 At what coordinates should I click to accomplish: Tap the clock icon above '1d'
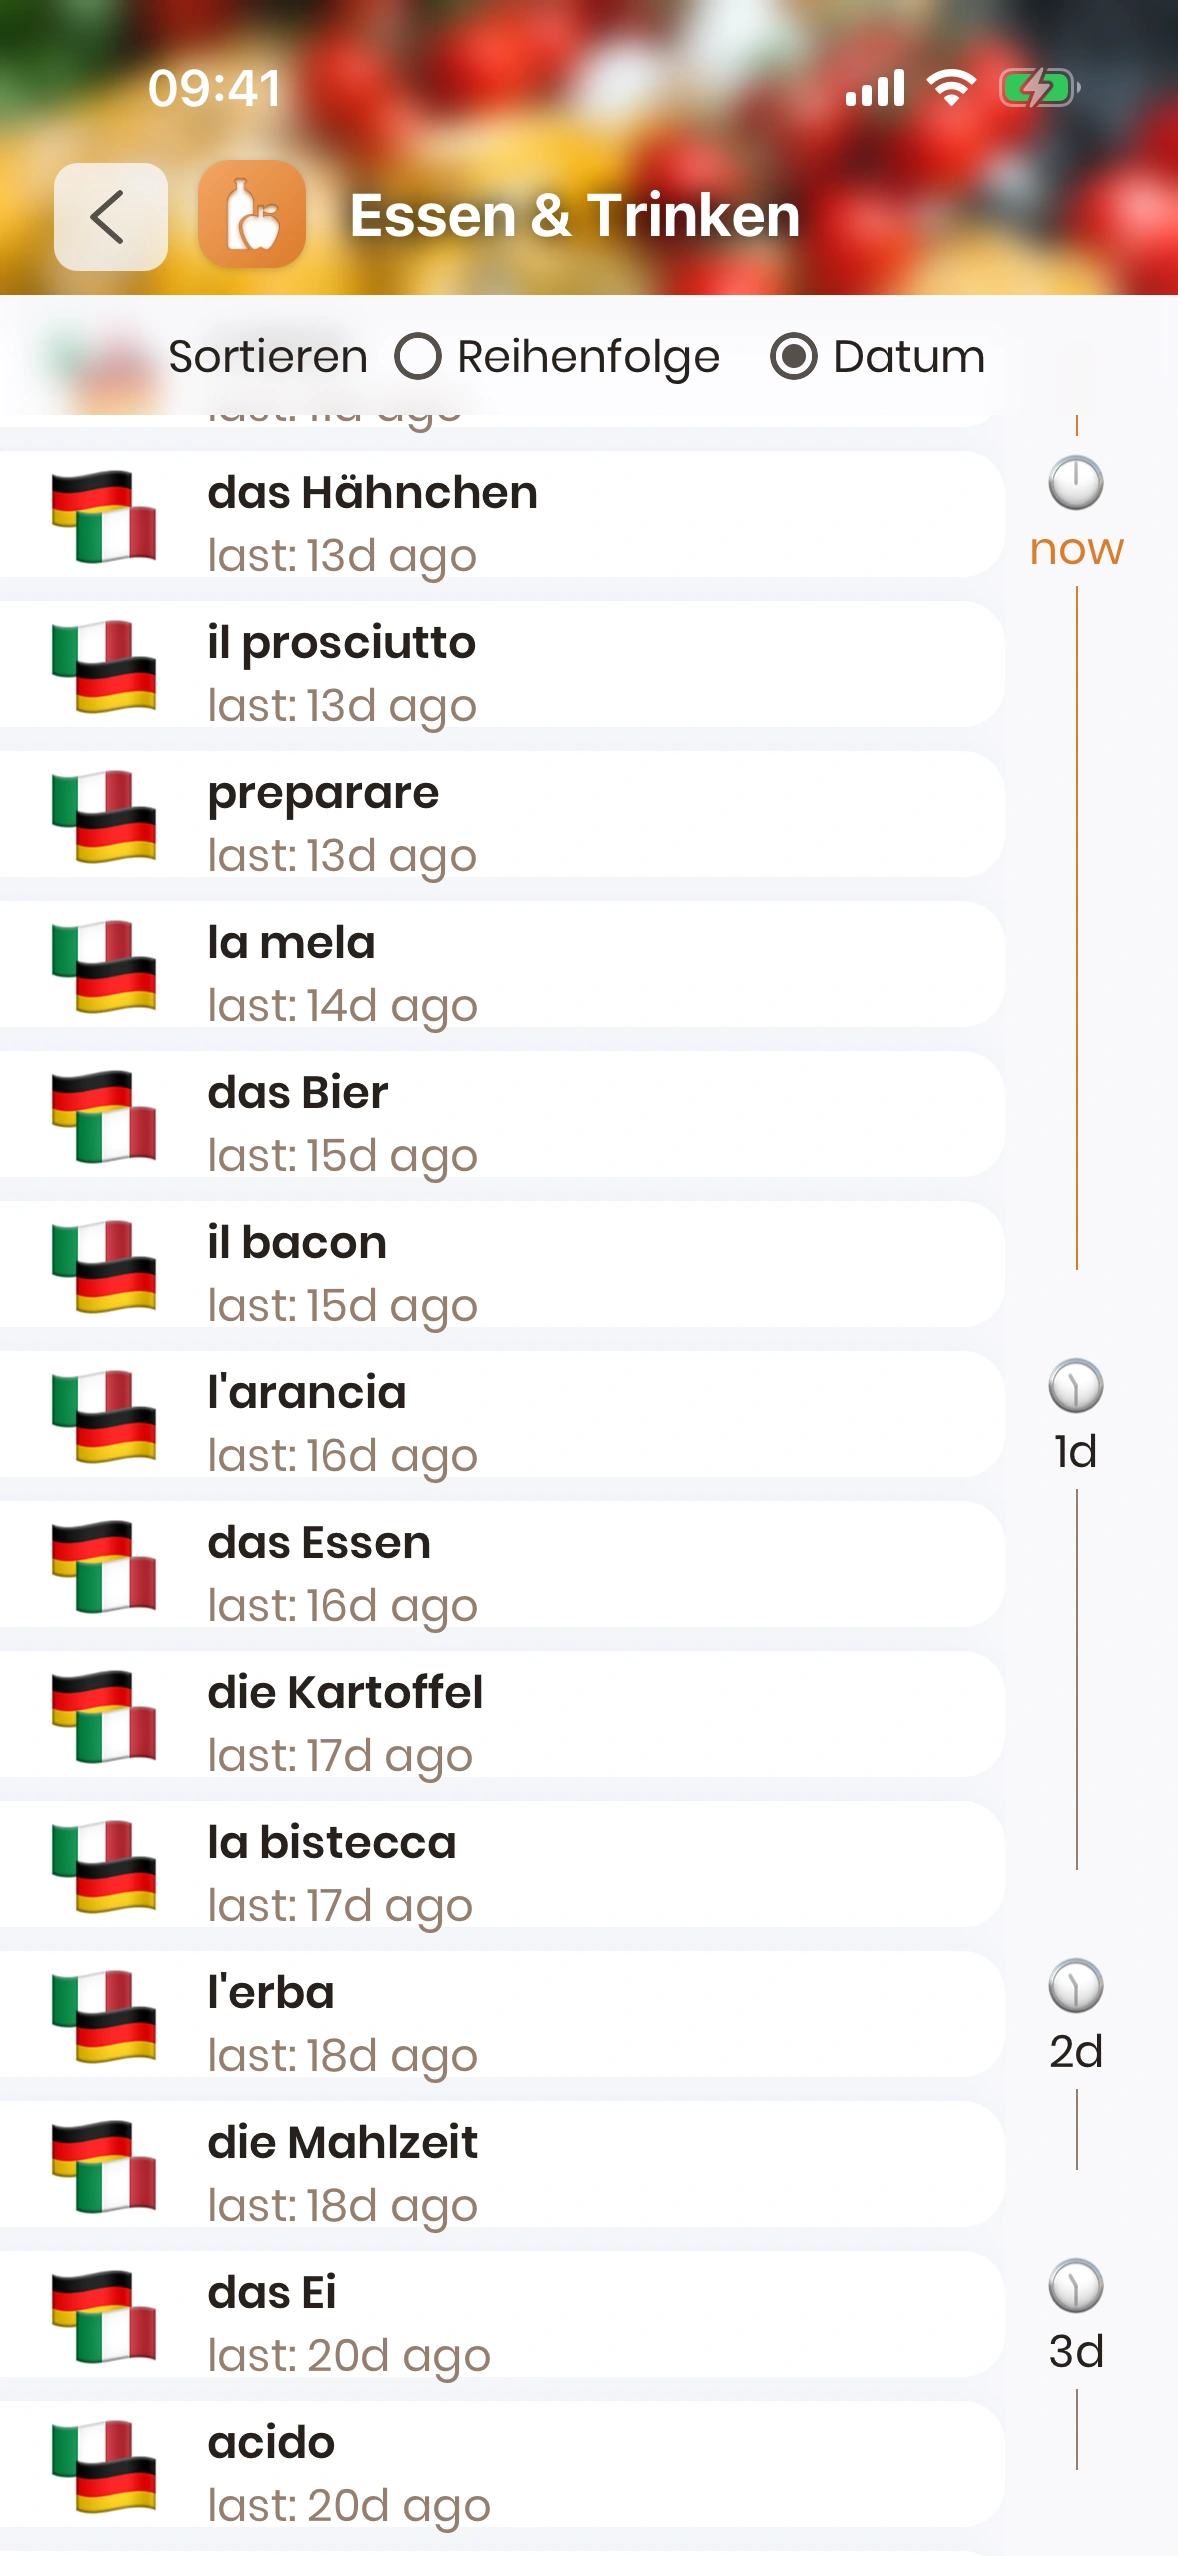tap(1075, 1386)
